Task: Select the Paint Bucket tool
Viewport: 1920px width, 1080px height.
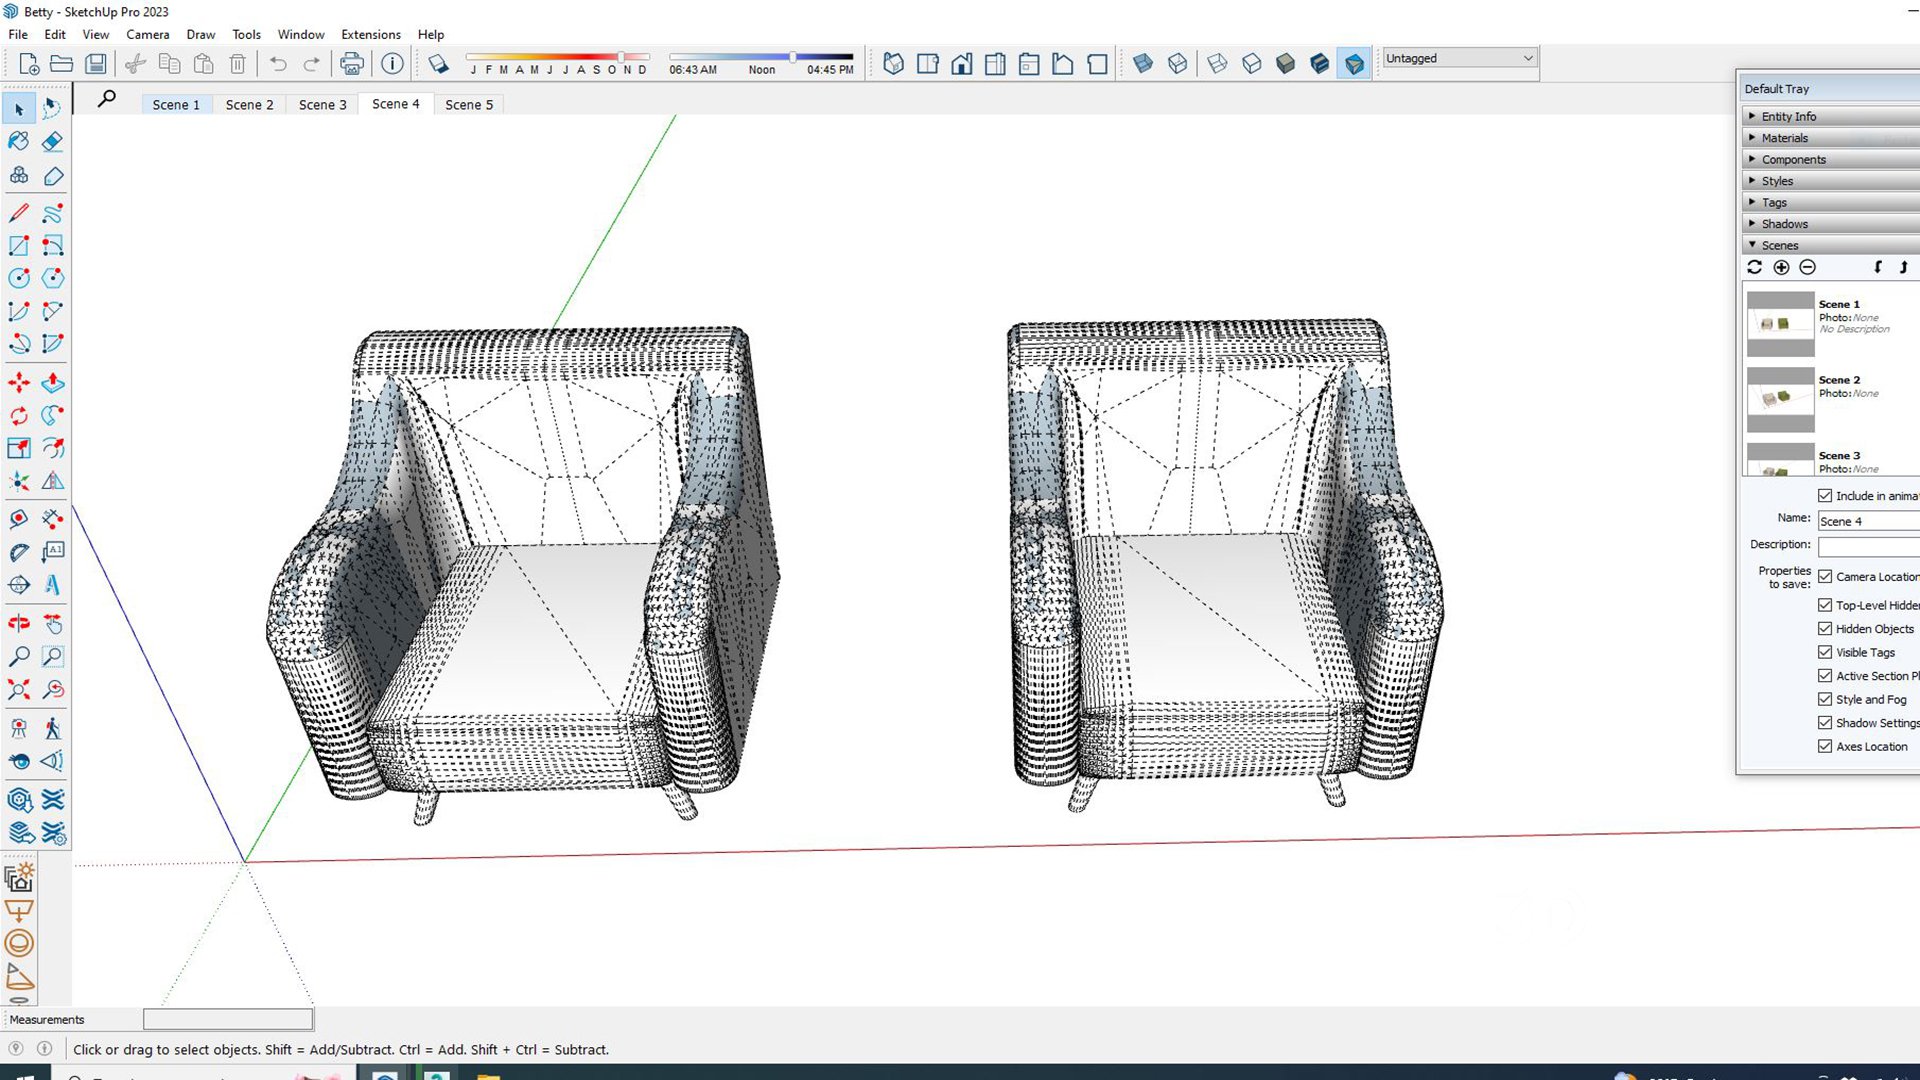Action: (19, 142)
